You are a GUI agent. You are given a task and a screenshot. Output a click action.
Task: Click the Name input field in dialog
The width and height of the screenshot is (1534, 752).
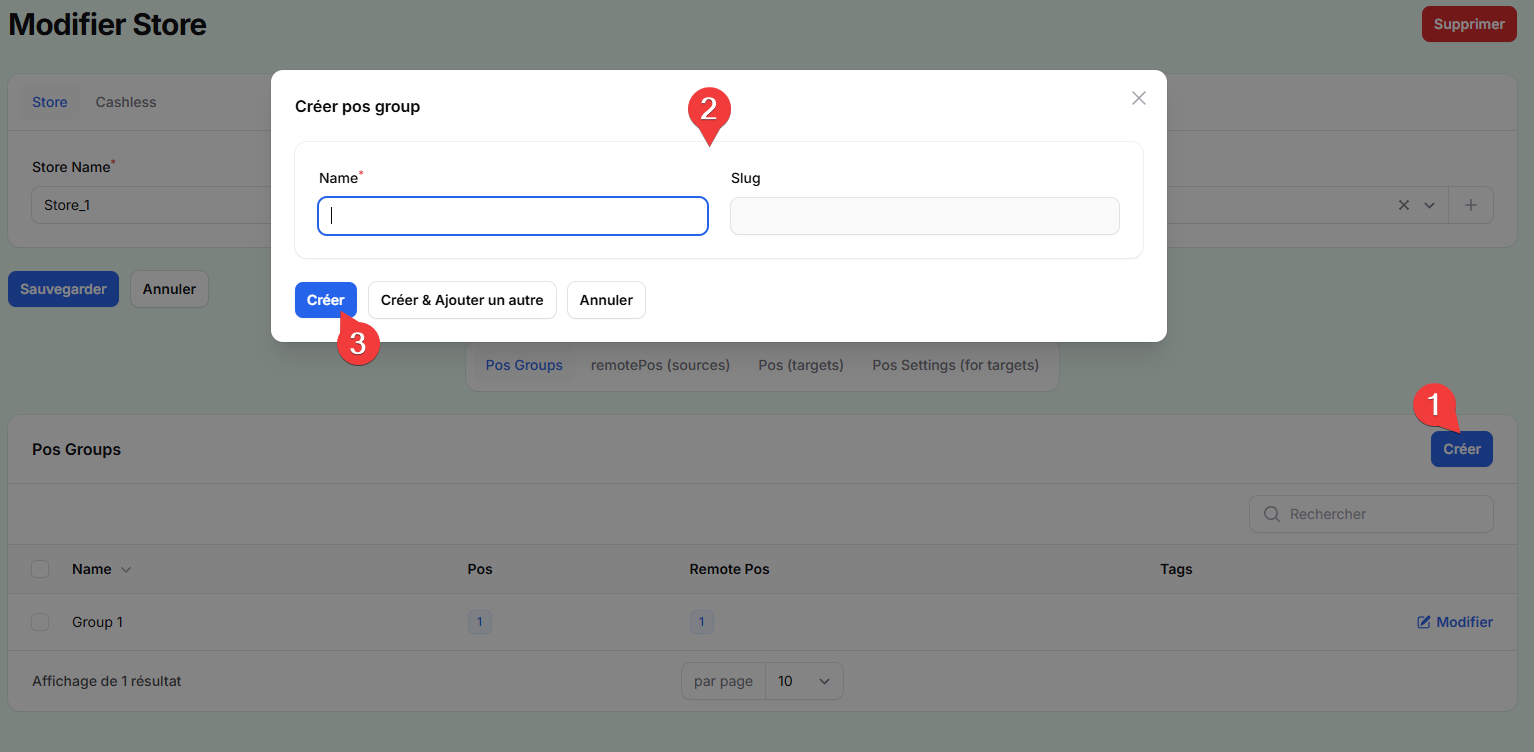click(x=513, y=216)
